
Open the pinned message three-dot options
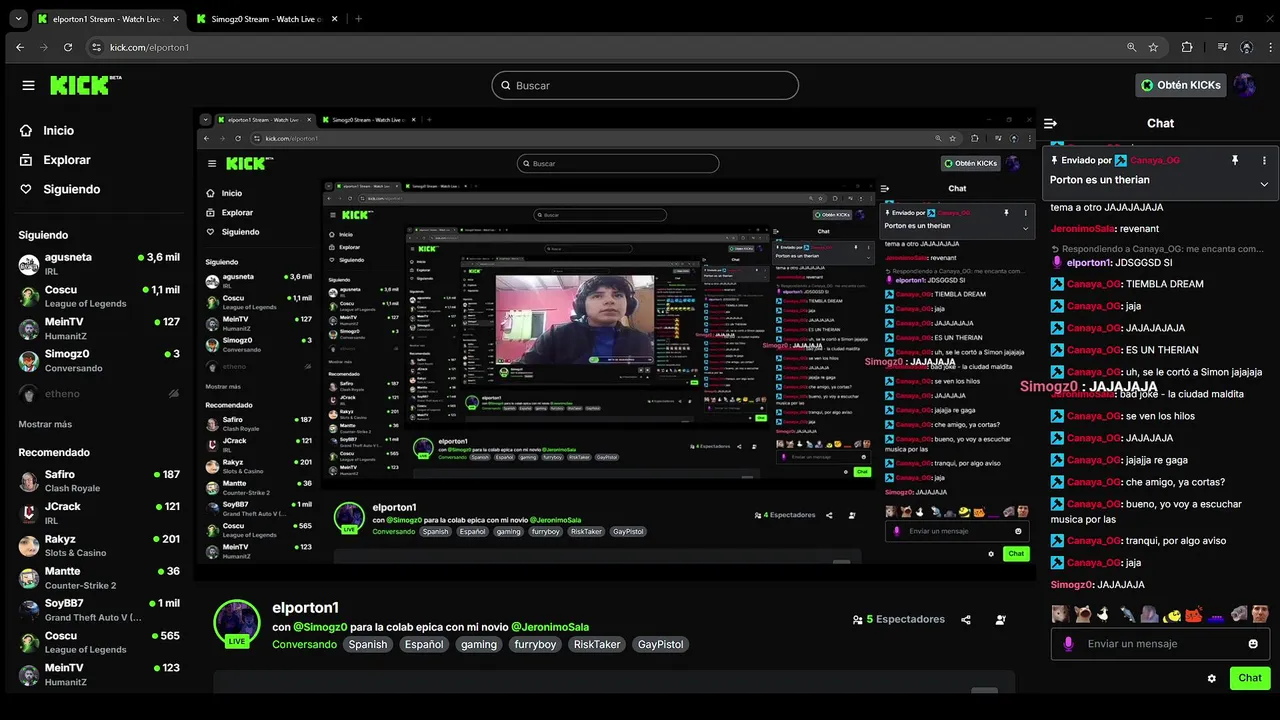pyautogui.click(x=1264, y=160)
